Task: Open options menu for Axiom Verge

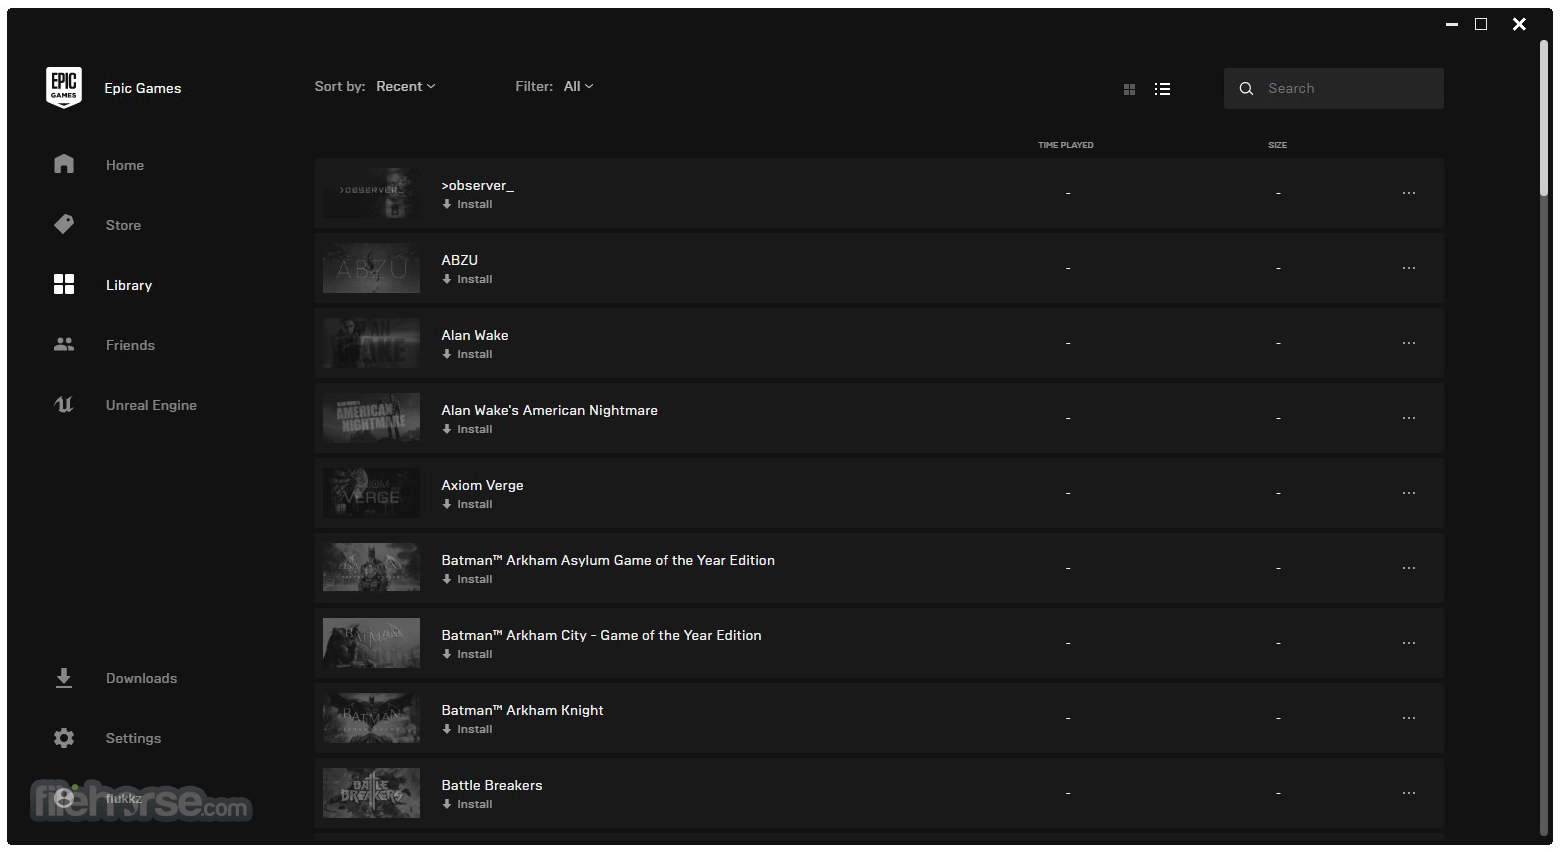Action: (1409, 493)
